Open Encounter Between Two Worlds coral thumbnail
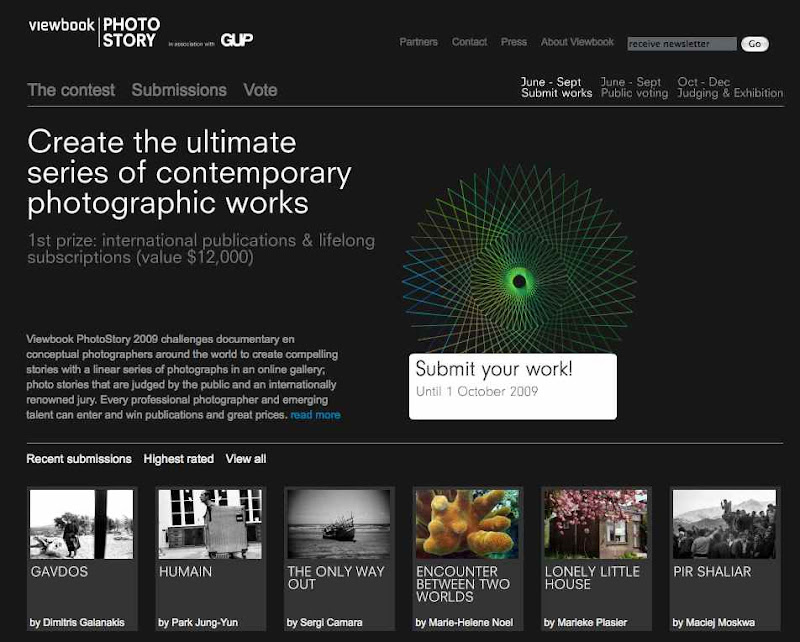This screenshot has height=642, width=800. (467, 524)
